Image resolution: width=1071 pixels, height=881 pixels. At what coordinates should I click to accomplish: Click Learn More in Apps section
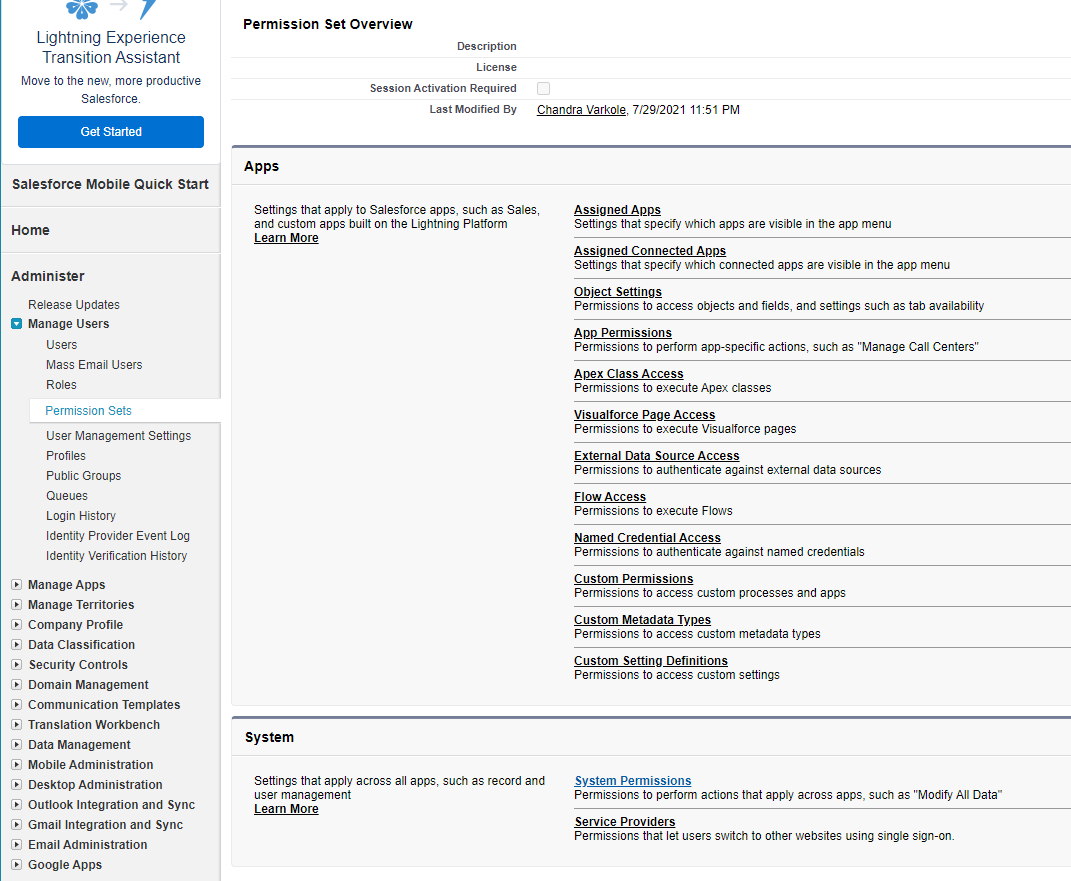point(286,238)
